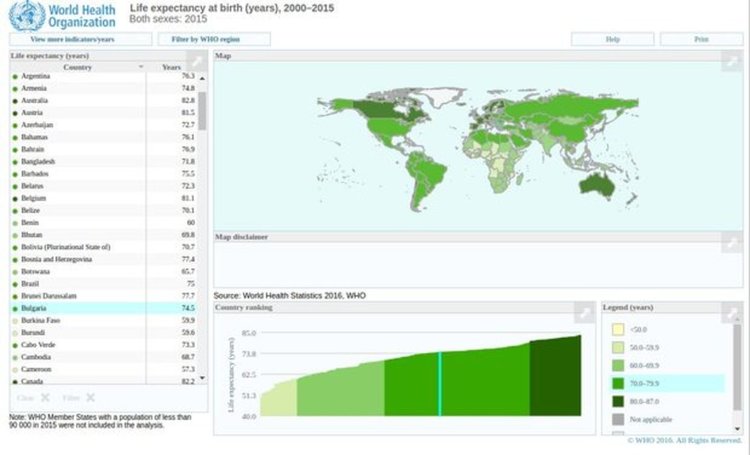Viewport: 750px width, 455px height.
Task: Maximize the Map disclaimer panel
Action: pos(732,243)
